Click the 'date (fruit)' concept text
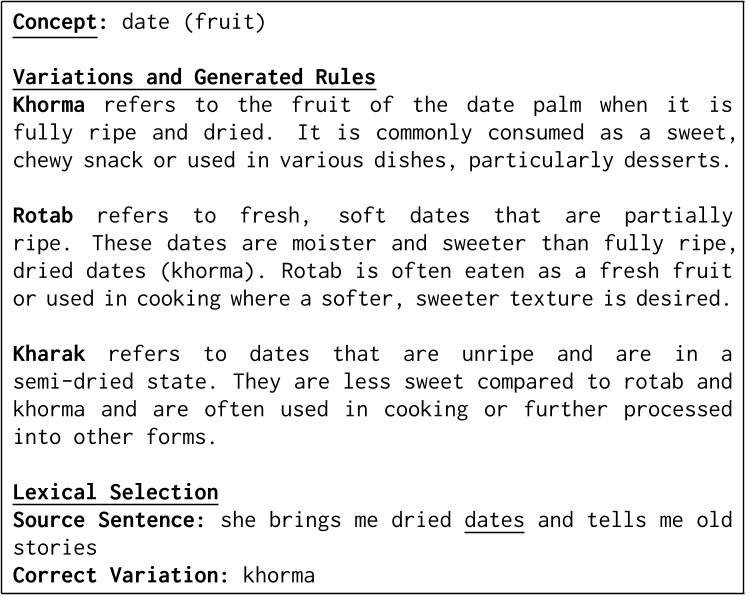 click(194, 22)
